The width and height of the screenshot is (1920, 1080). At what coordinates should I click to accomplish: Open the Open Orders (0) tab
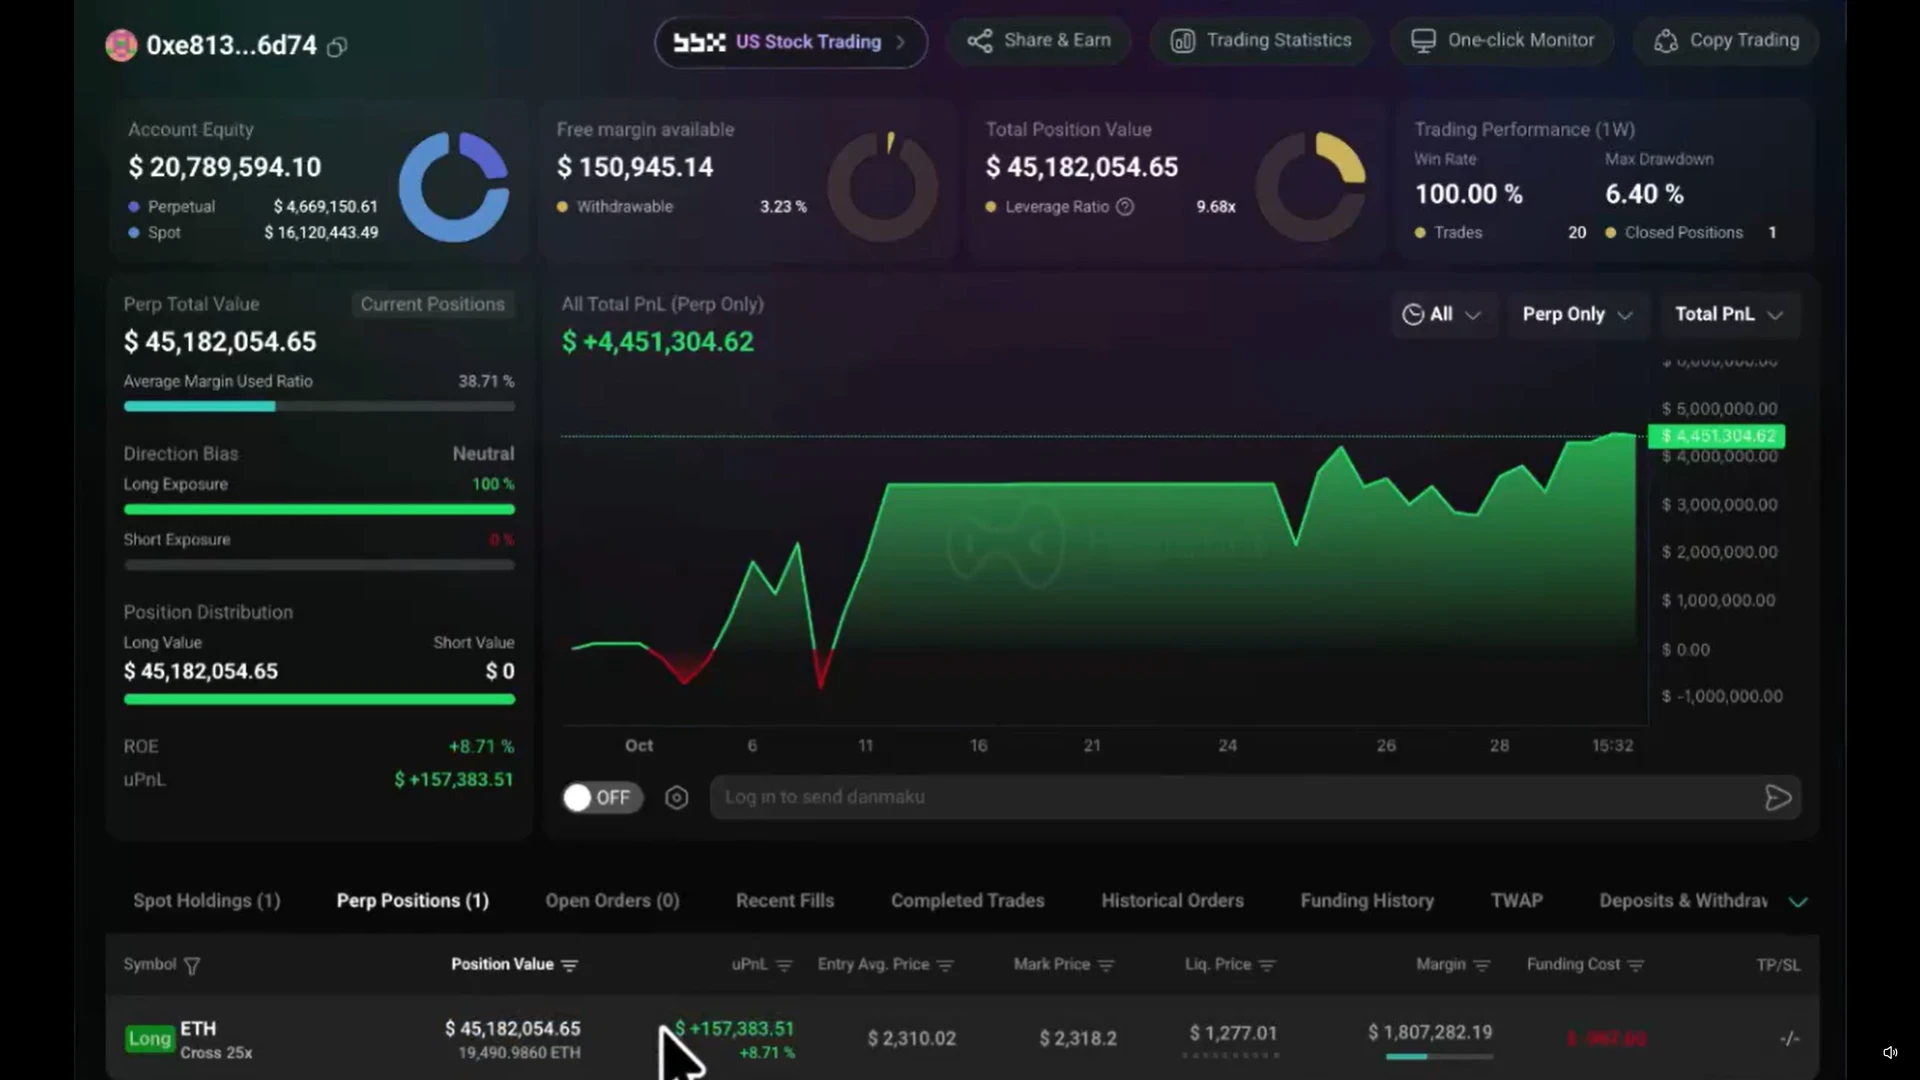pos(612,901)
